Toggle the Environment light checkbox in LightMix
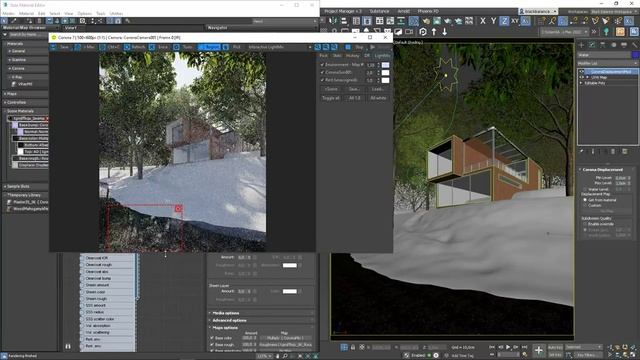 click(x=322, y=65)
